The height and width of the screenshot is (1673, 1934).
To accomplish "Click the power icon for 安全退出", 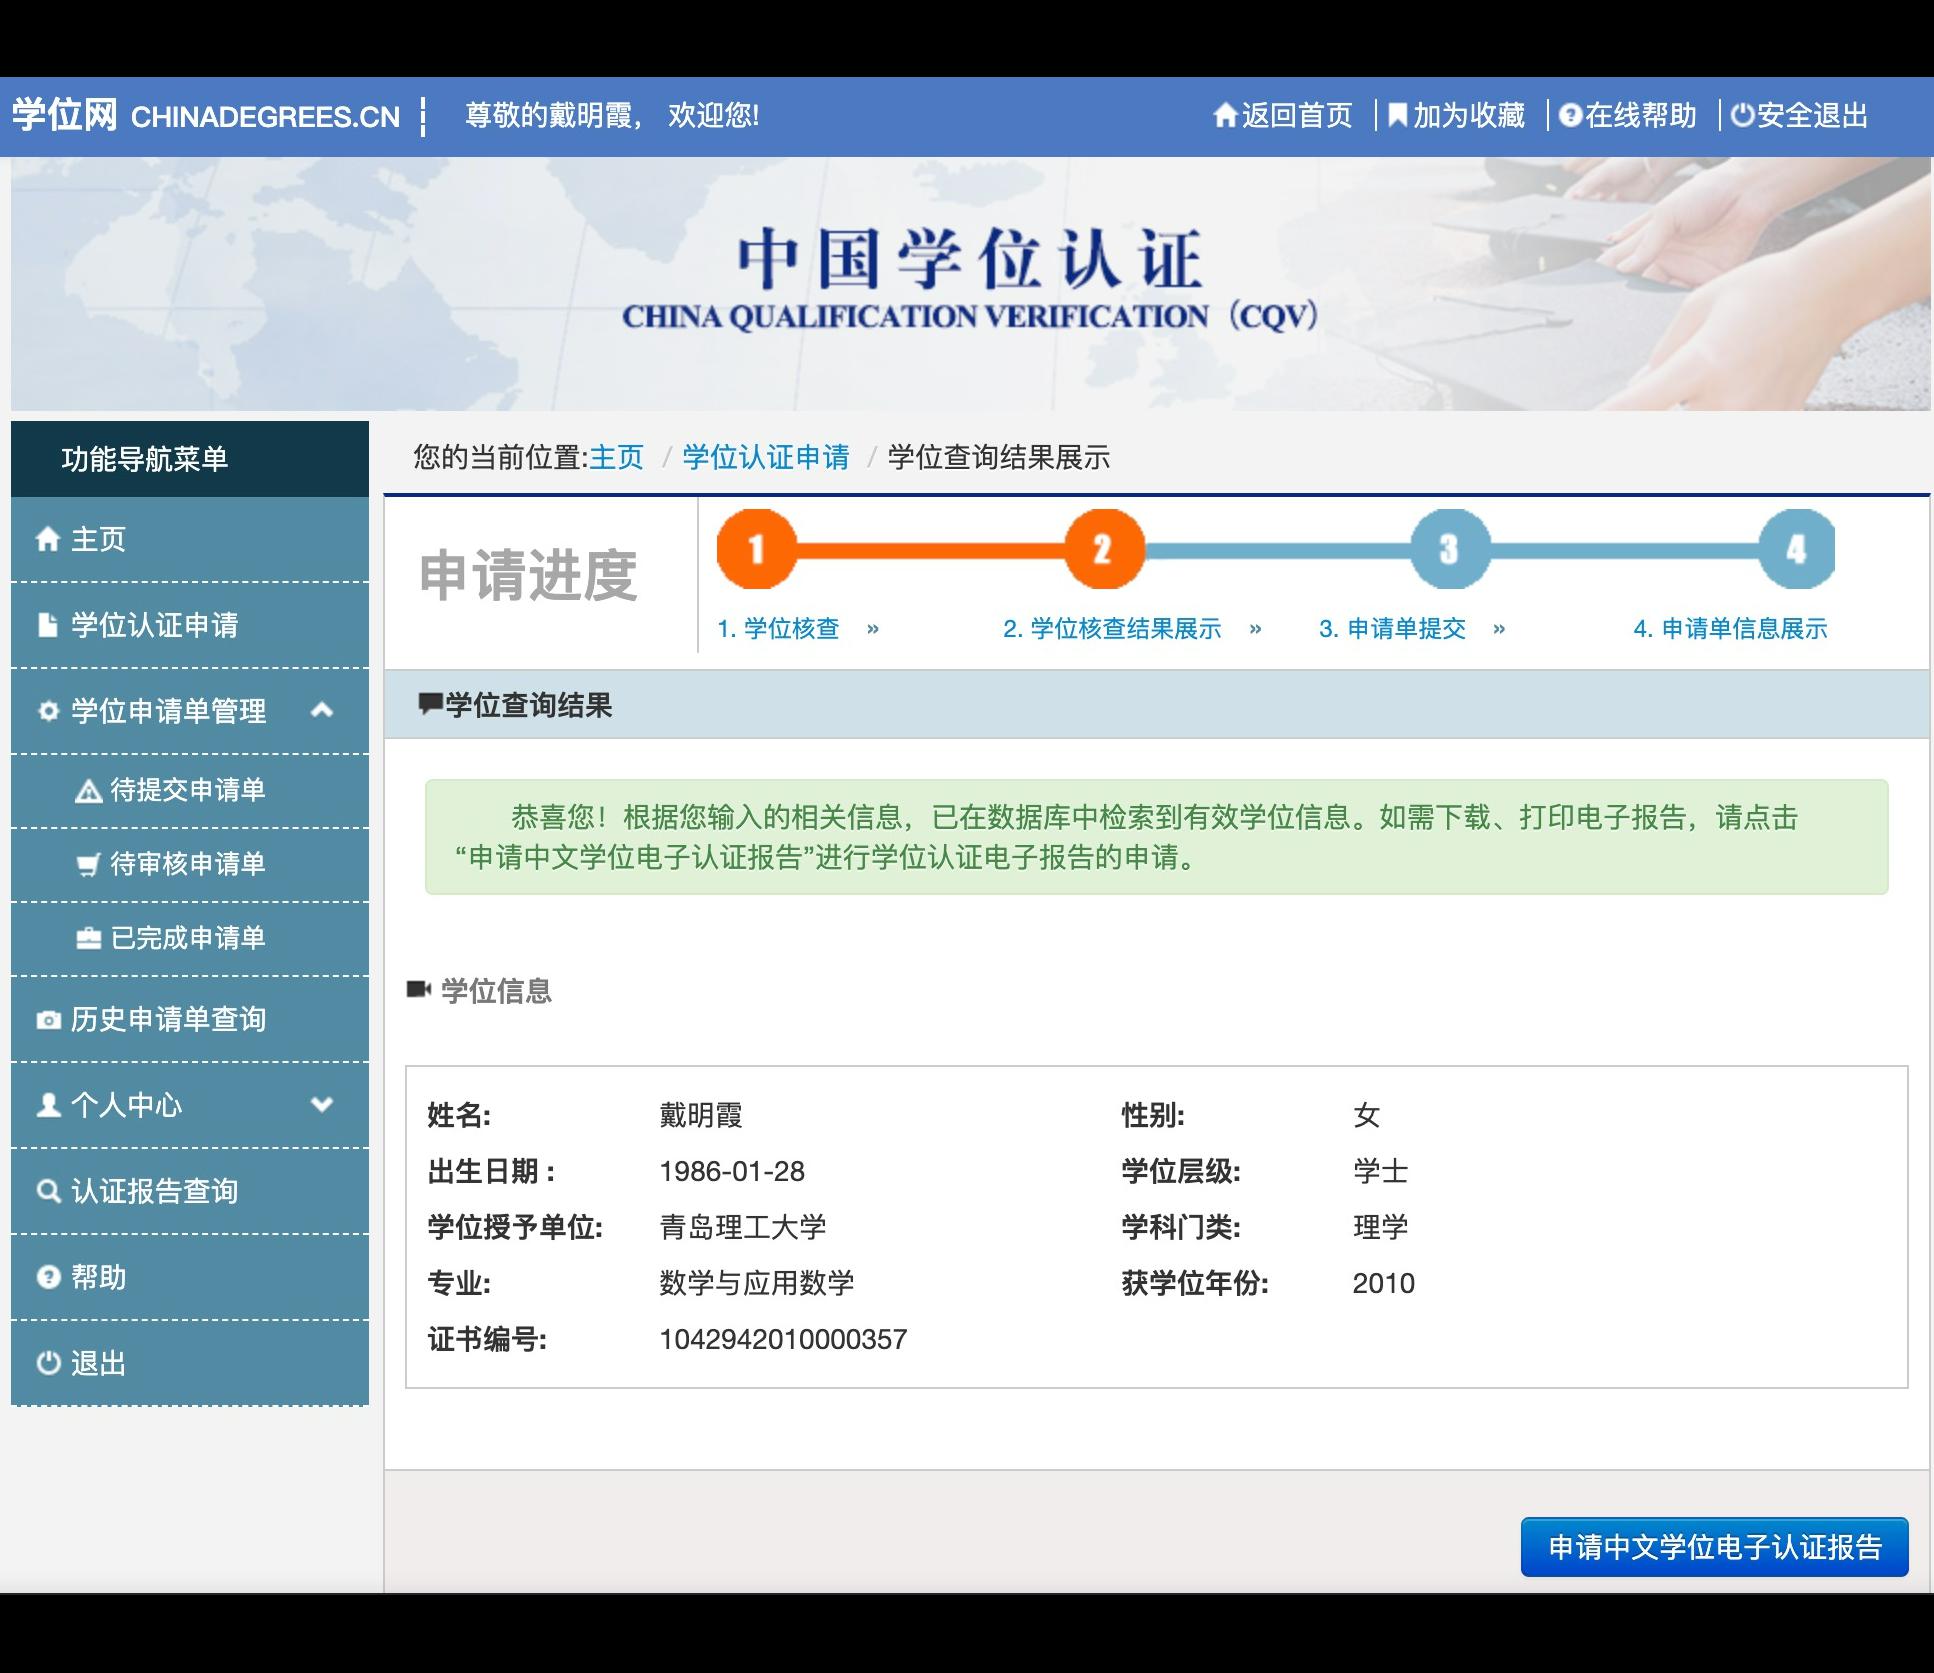I will point(1742,116).
